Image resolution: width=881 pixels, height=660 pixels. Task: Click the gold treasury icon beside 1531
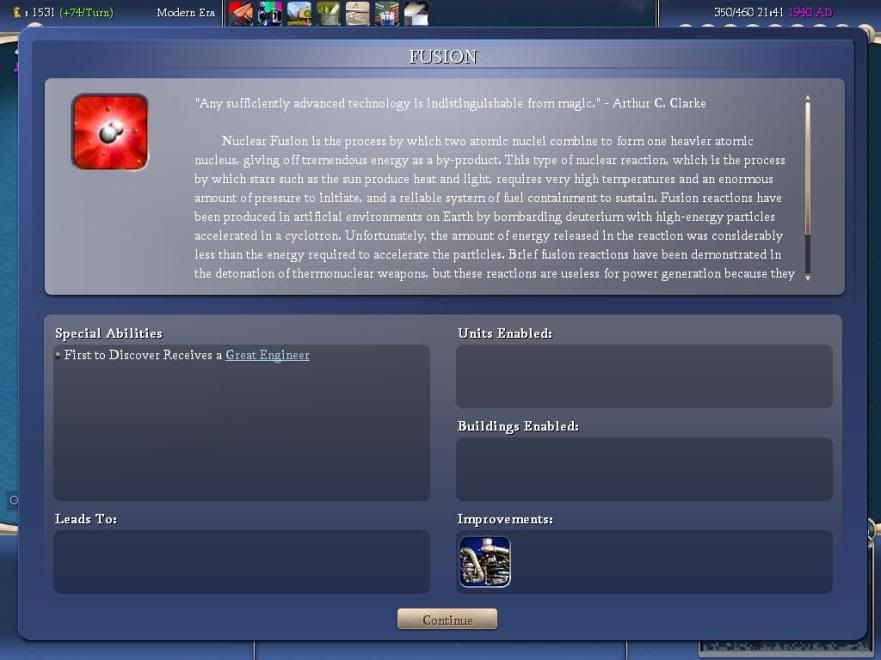[x=17, y=12]
